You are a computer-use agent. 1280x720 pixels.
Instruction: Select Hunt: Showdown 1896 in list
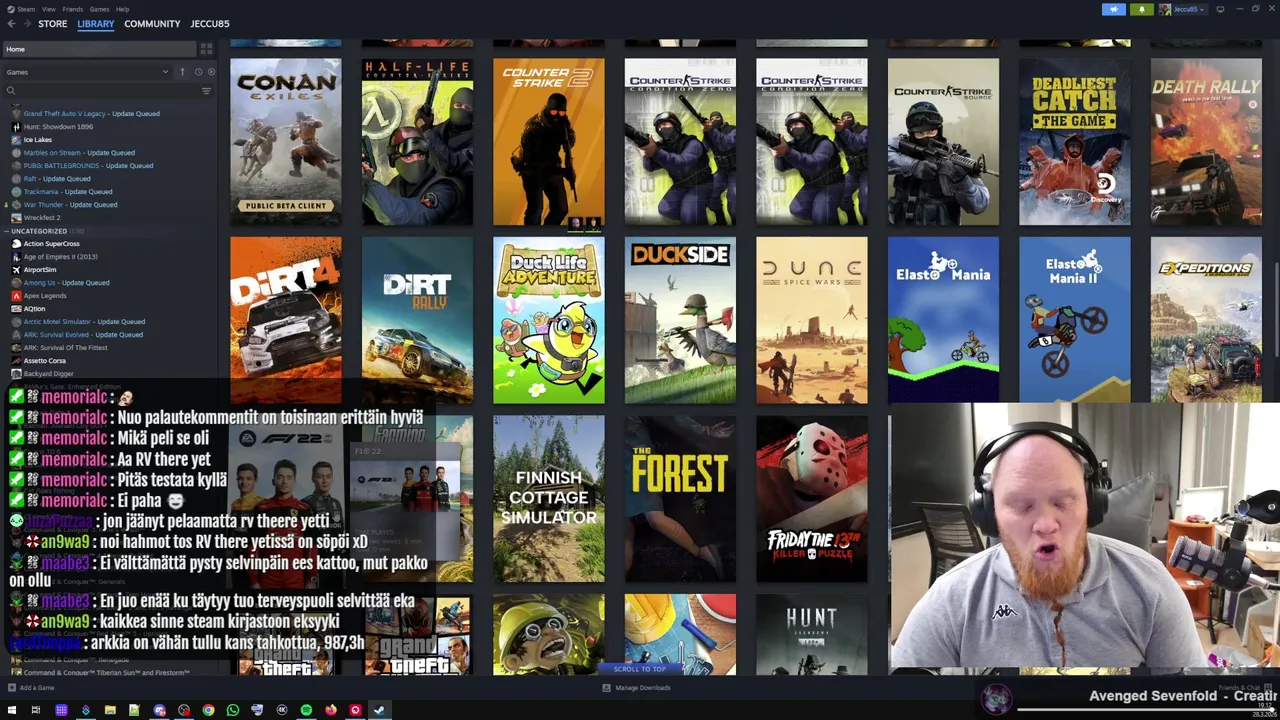(x=58, y=127)
